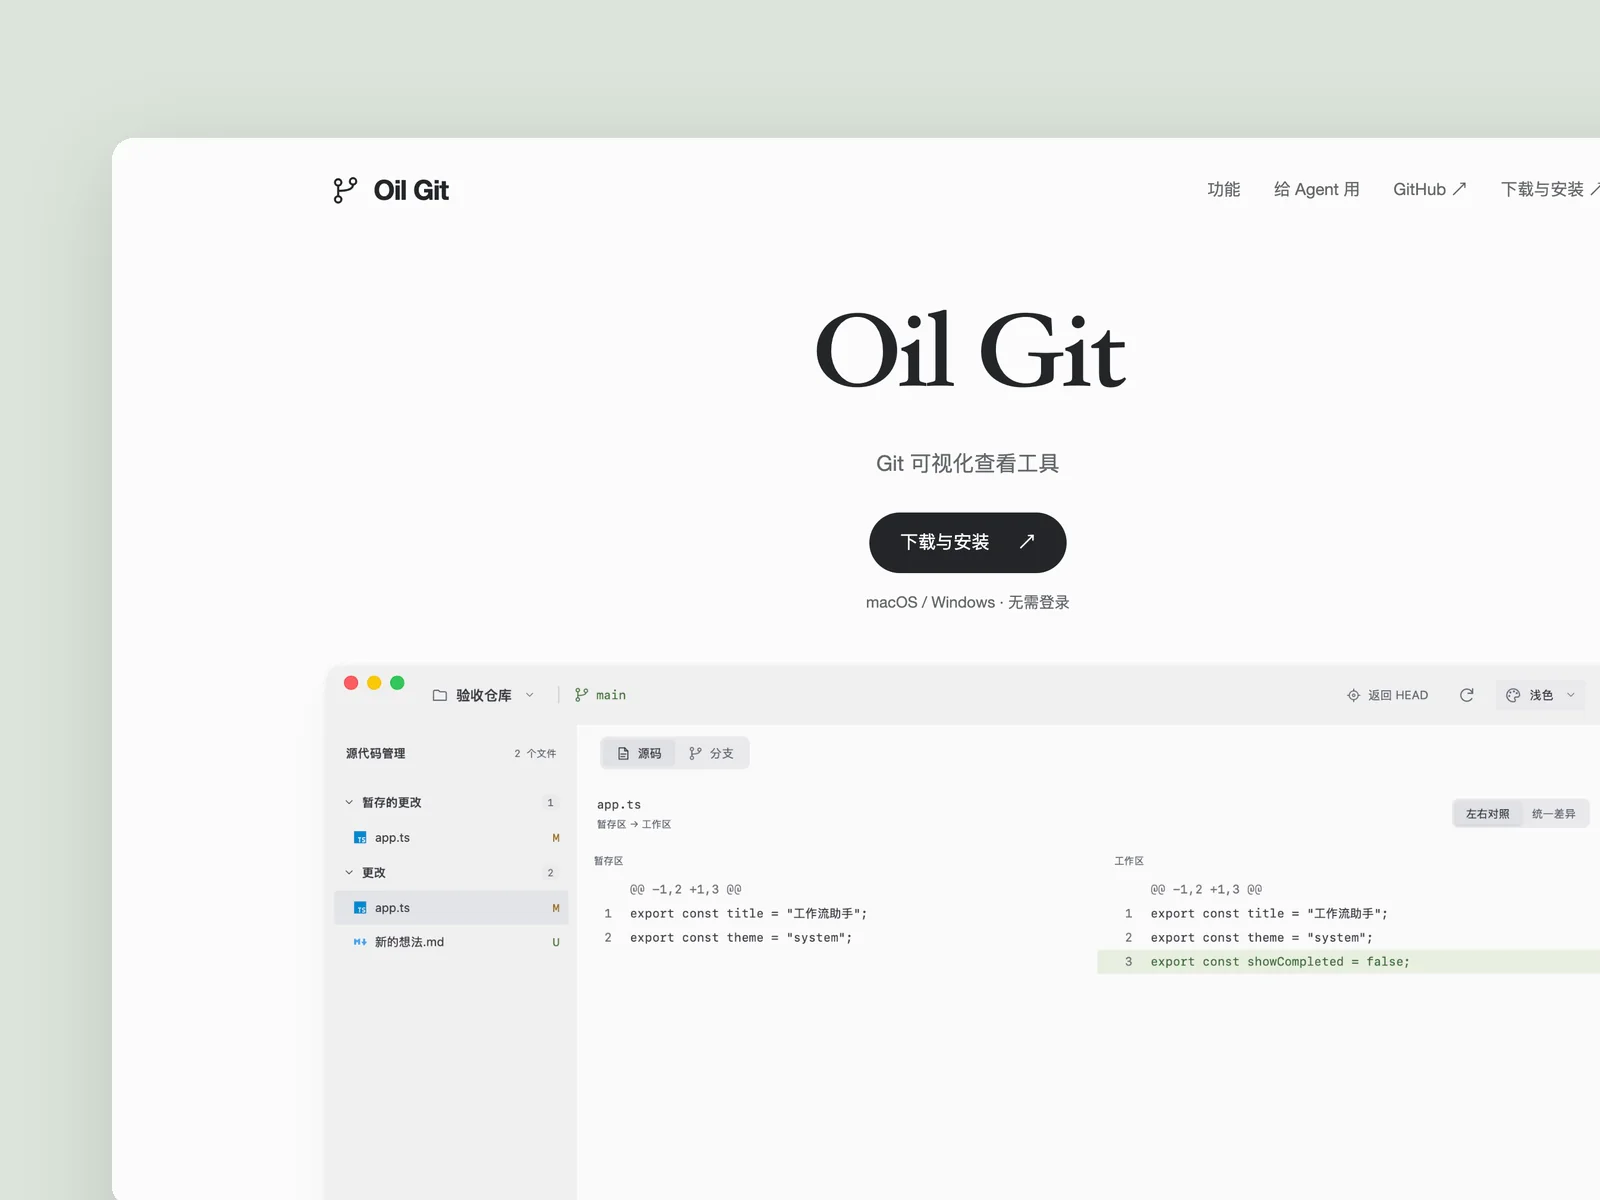This screenshot has height=1200, width=1600.
Task: Enable the 左右对照 diff view
Action: (1487, 814)
